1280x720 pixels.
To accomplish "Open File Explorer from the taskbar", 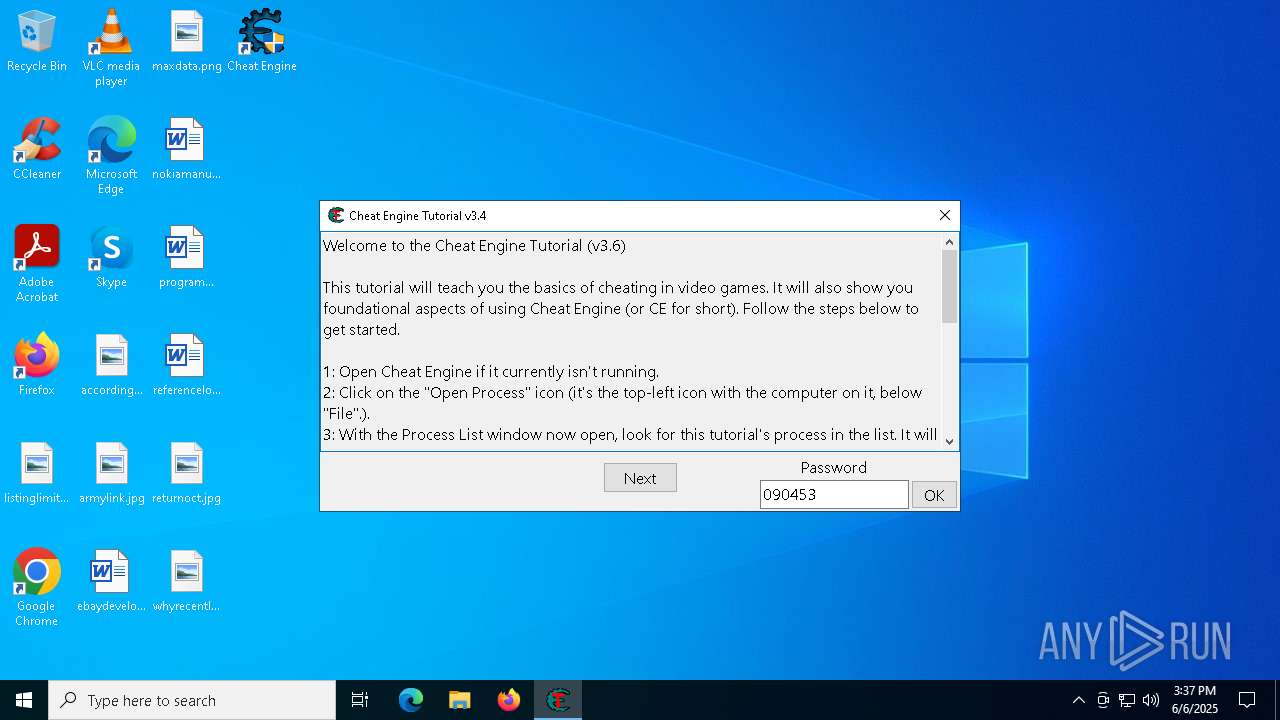I will point(459,700).
